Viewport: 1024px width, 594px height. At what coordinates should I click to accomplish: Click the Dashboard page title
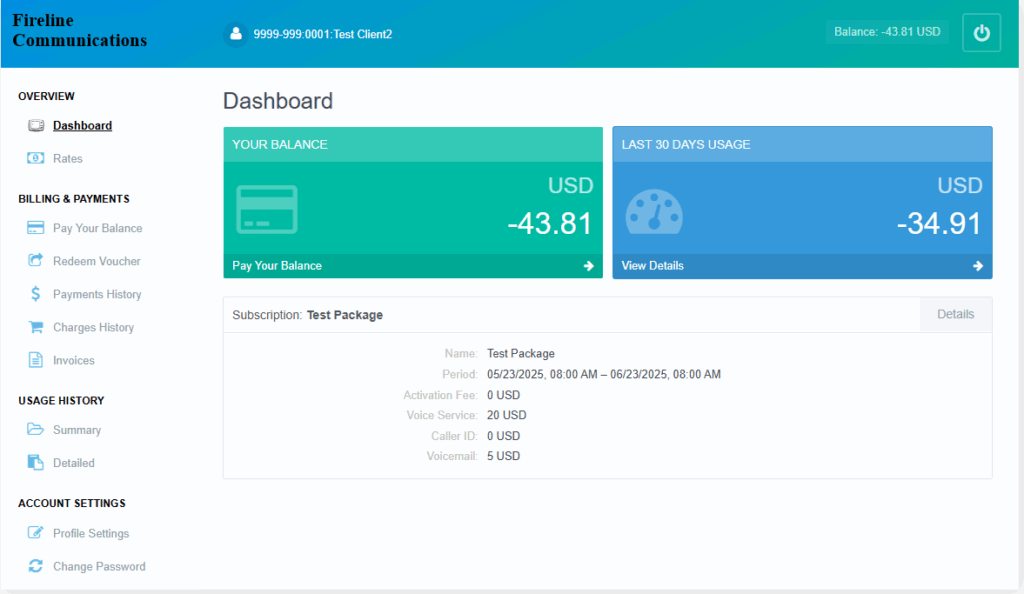(278, 101)
